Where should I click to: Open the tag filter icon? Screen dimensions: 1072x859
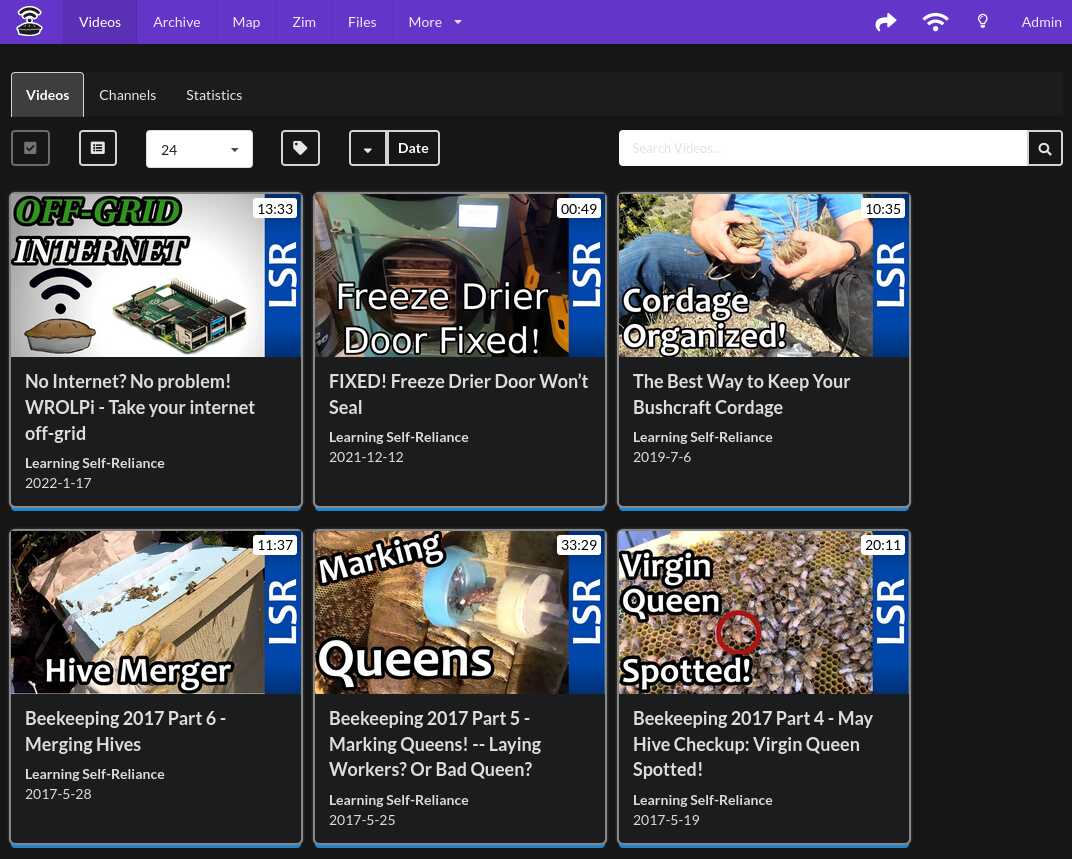[x=300, y=148]
